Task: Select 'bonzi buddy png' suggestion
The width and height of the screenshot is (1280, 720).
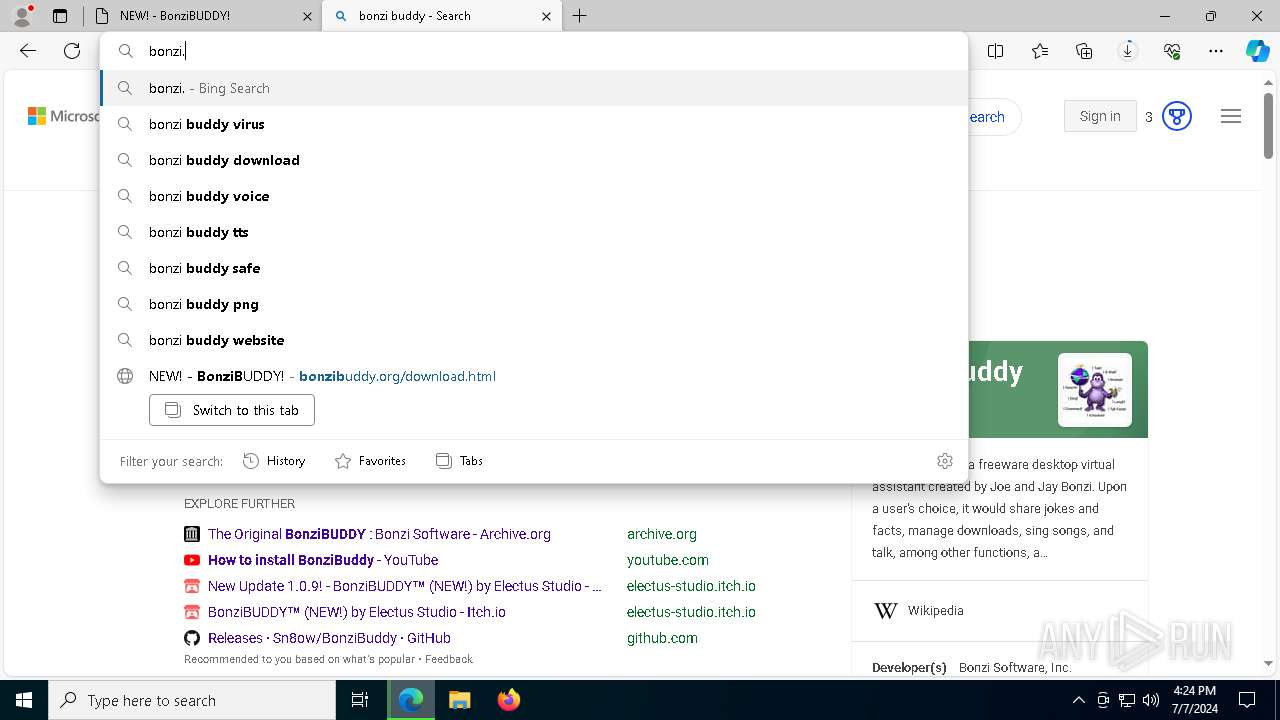Action: (534, 304)
